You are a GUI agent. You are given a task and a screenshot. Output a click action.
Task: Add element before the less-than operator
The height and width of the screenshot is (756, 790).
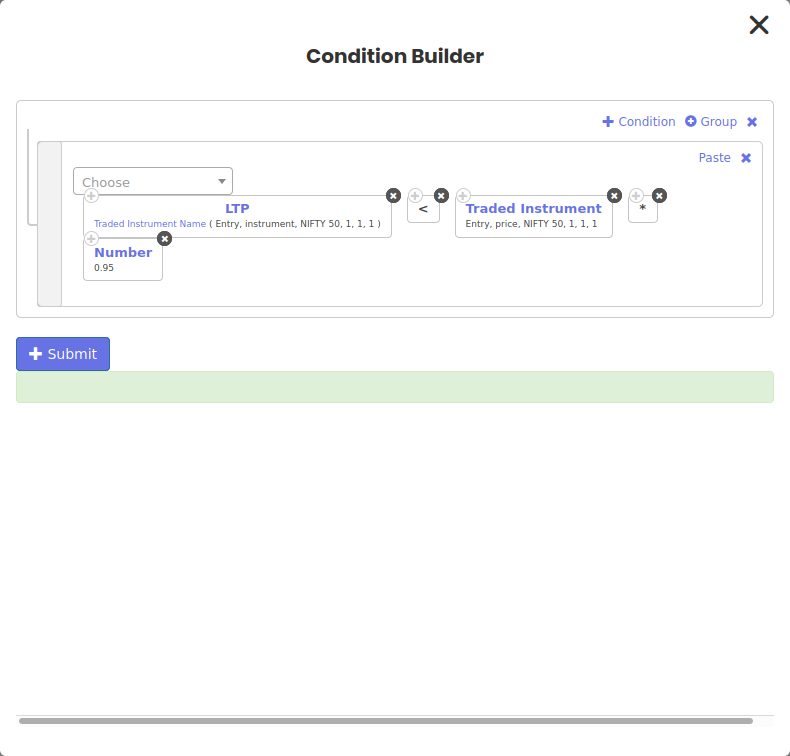(x=415, y=195)
